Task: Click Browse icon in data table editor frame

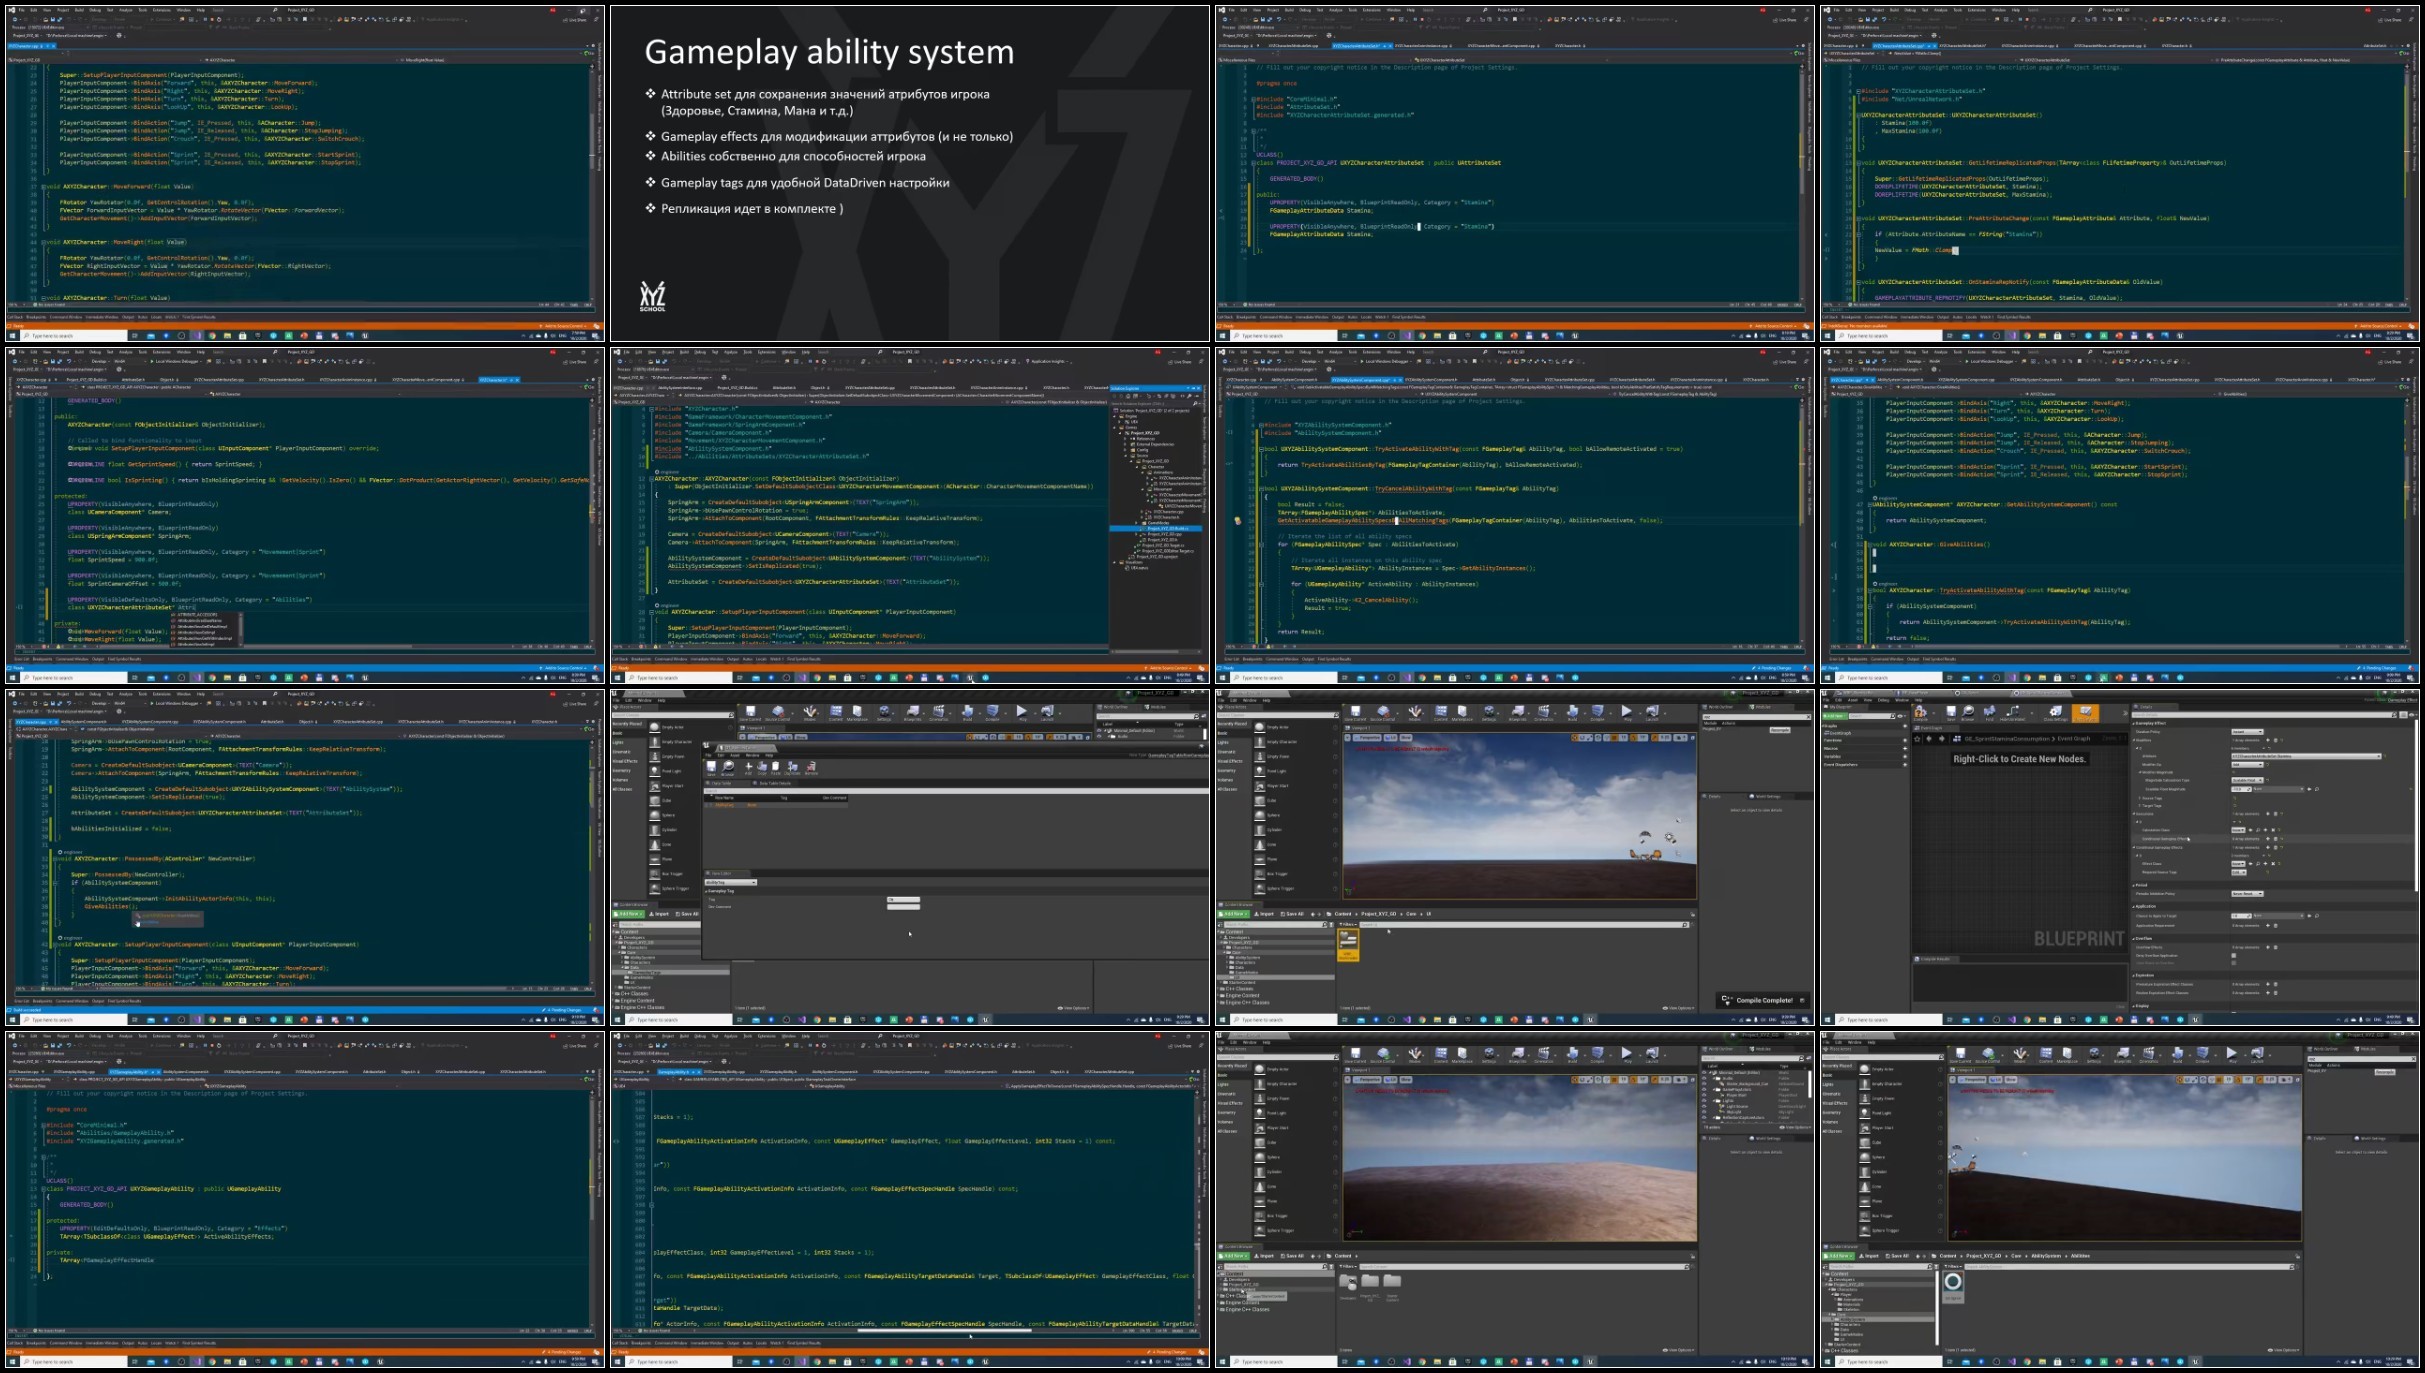Action: pyautogui.click(x=728, y=768)
